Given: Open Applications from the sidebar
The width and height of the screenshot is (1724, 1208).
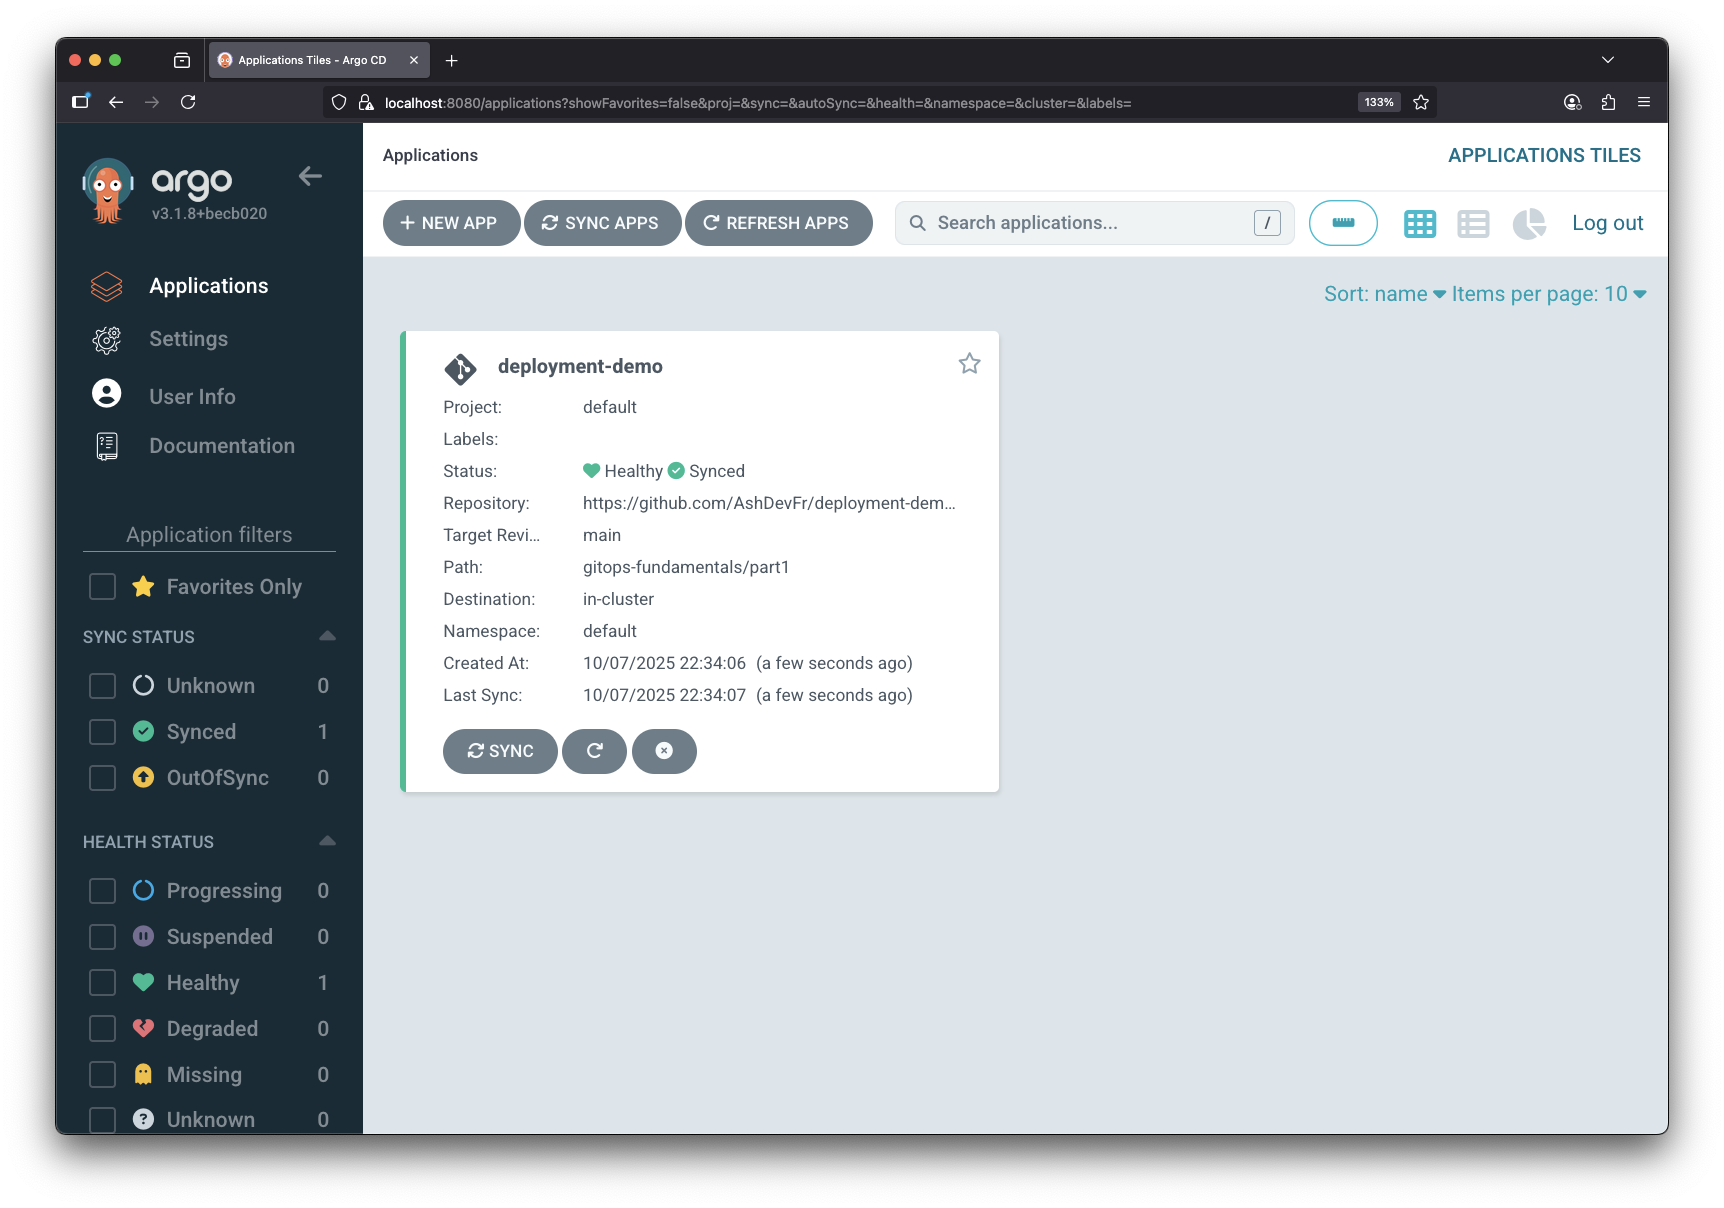Looking at the screenshot, I should click(x=208, y=286).
